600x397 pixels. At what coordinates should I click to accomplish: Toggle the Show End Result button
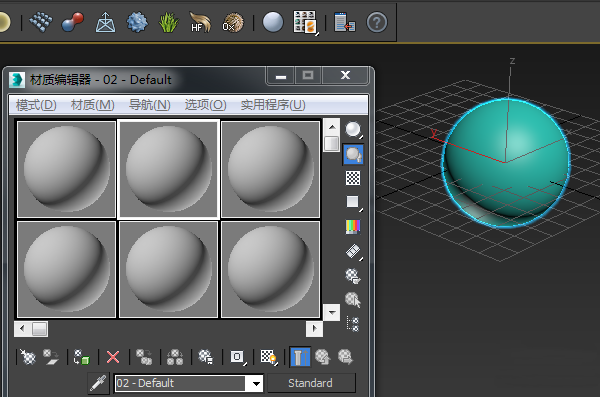pyautogui.click(x=300, y=357)
